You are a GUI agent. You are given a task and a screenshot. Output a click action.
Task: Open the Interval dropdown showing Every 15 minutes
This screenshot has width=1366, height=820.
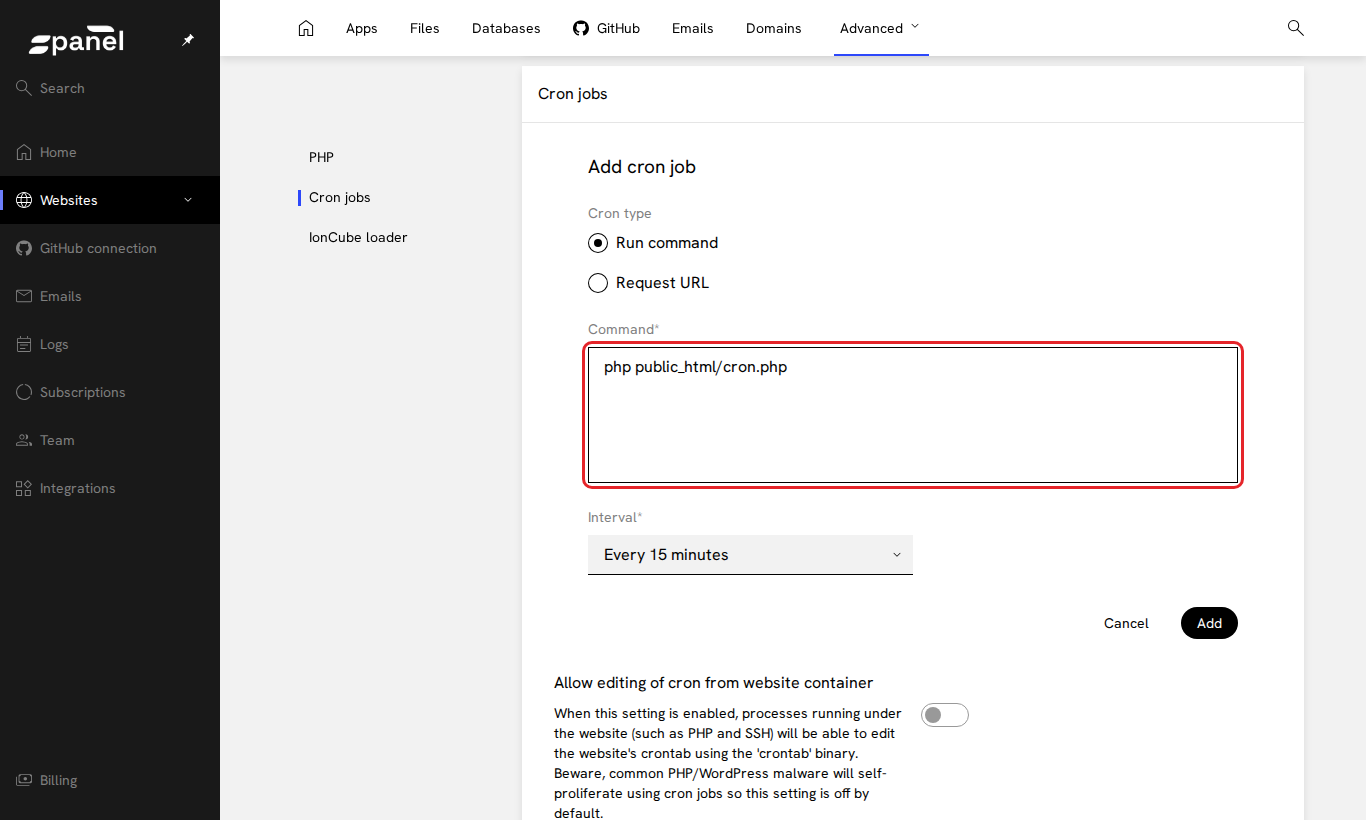click(750, 555)
